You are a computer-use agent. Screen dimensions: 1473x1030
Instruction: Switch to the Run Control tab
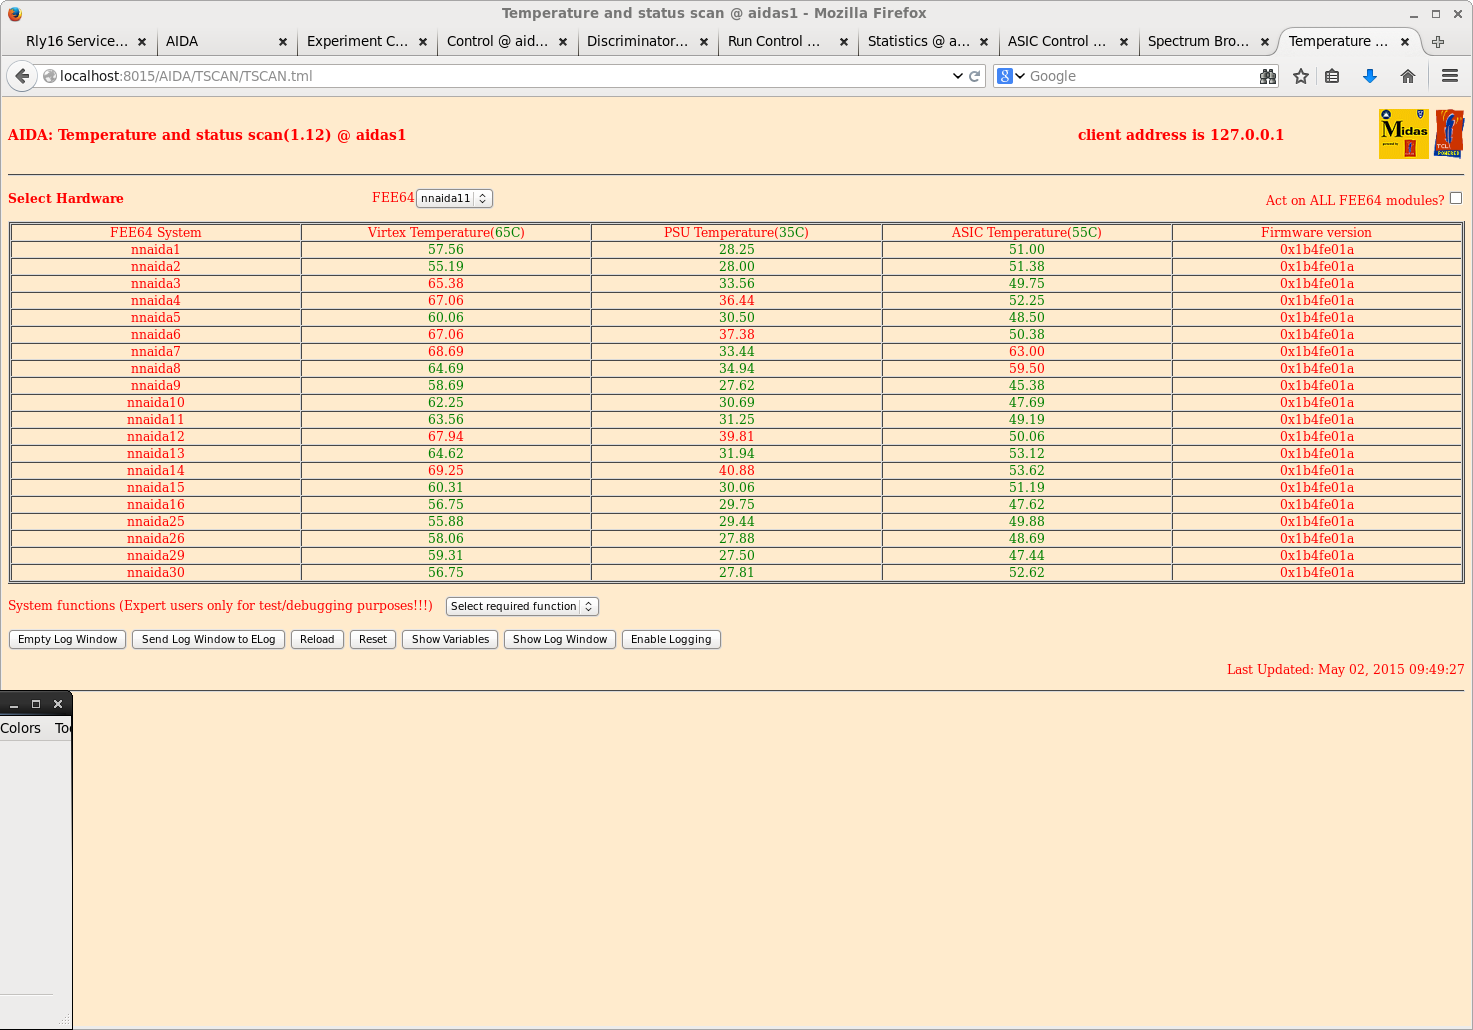(x=774, y=41)
